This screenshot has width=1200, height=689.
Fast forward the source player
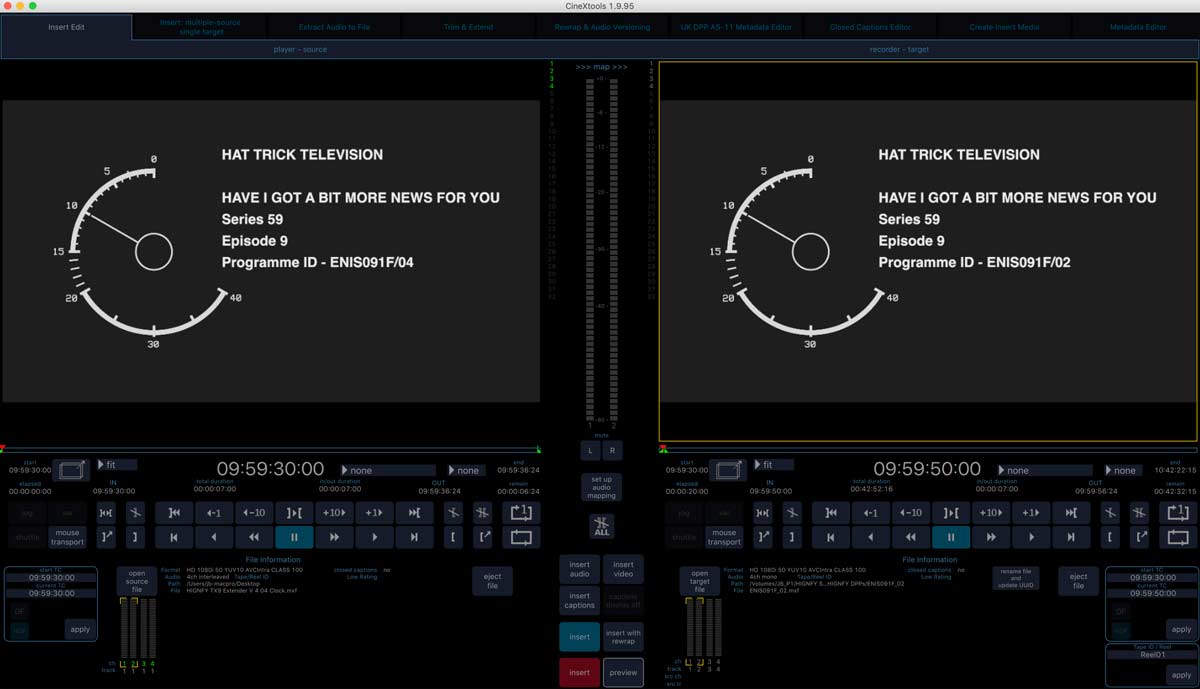334,537
